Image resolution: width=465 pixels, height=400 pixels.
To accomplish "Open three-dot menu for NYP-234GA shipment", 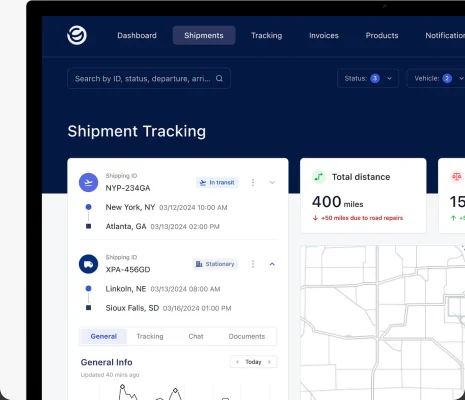I will click(253, 182).
